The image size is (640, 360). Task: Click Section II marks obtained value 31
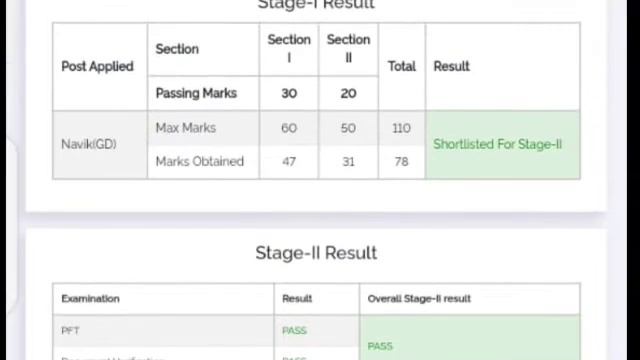coord(348,162)
